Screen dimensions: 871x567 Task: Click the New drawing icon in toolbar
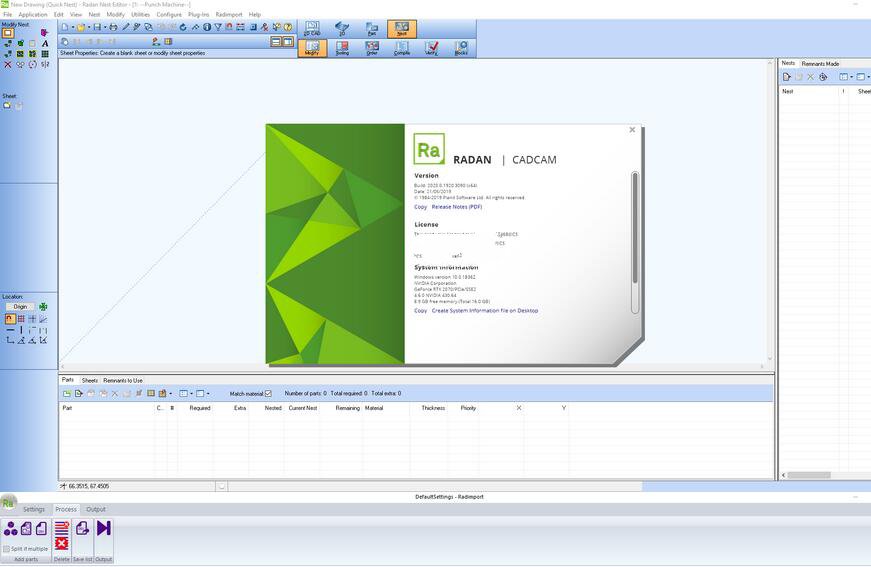(65, 27)
